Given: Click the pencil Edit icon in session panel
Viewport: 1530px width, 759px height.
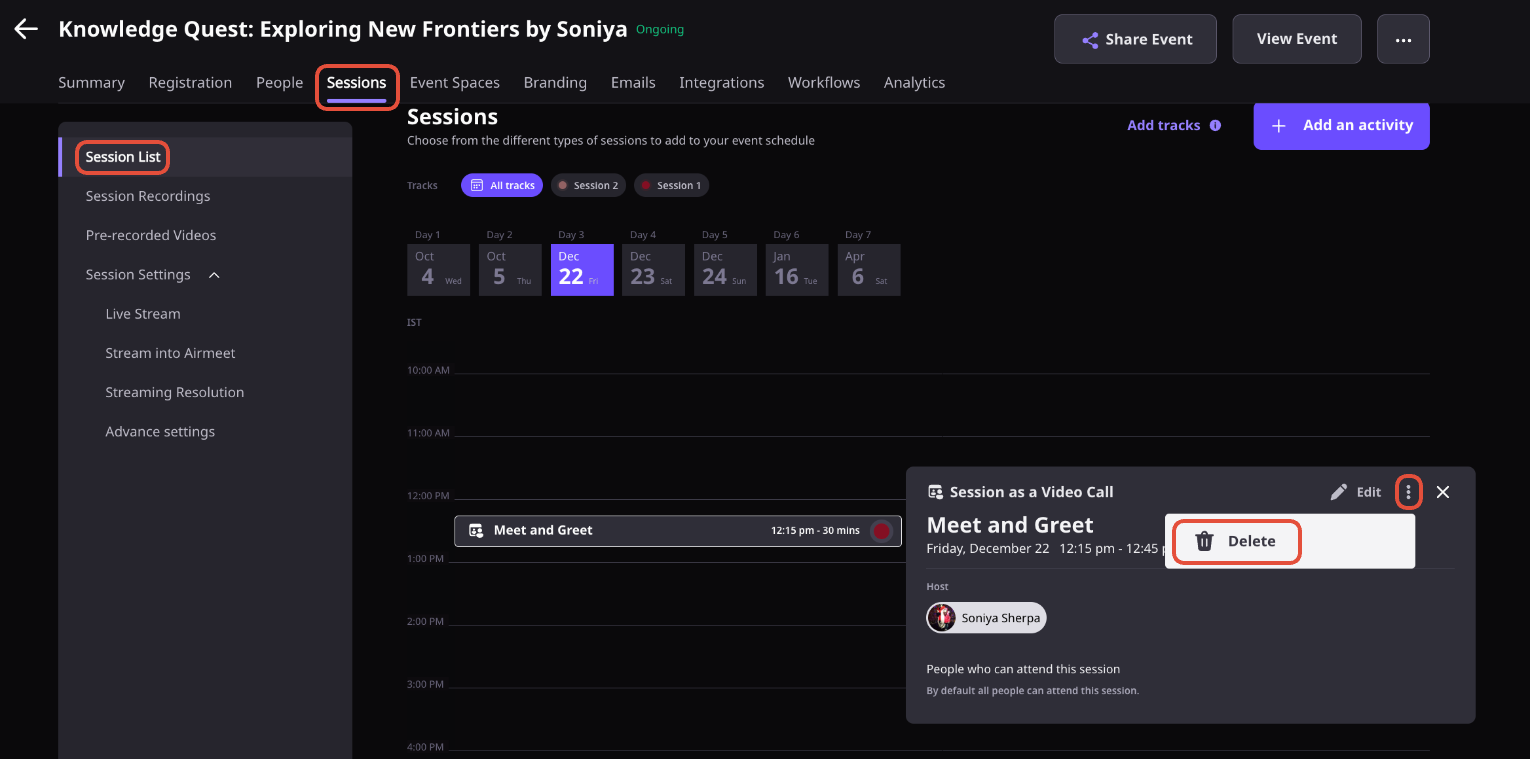Looking at the screenshot, I should 1339,492.
